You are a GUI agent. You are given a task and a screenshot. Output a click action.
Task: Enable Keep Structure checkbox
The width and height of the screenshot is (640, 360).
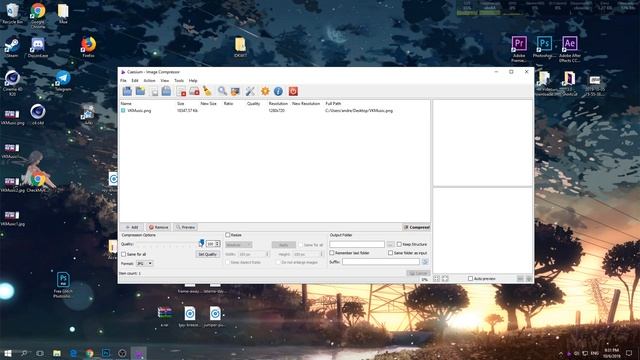pyautogui.click(x=399, y=244)
